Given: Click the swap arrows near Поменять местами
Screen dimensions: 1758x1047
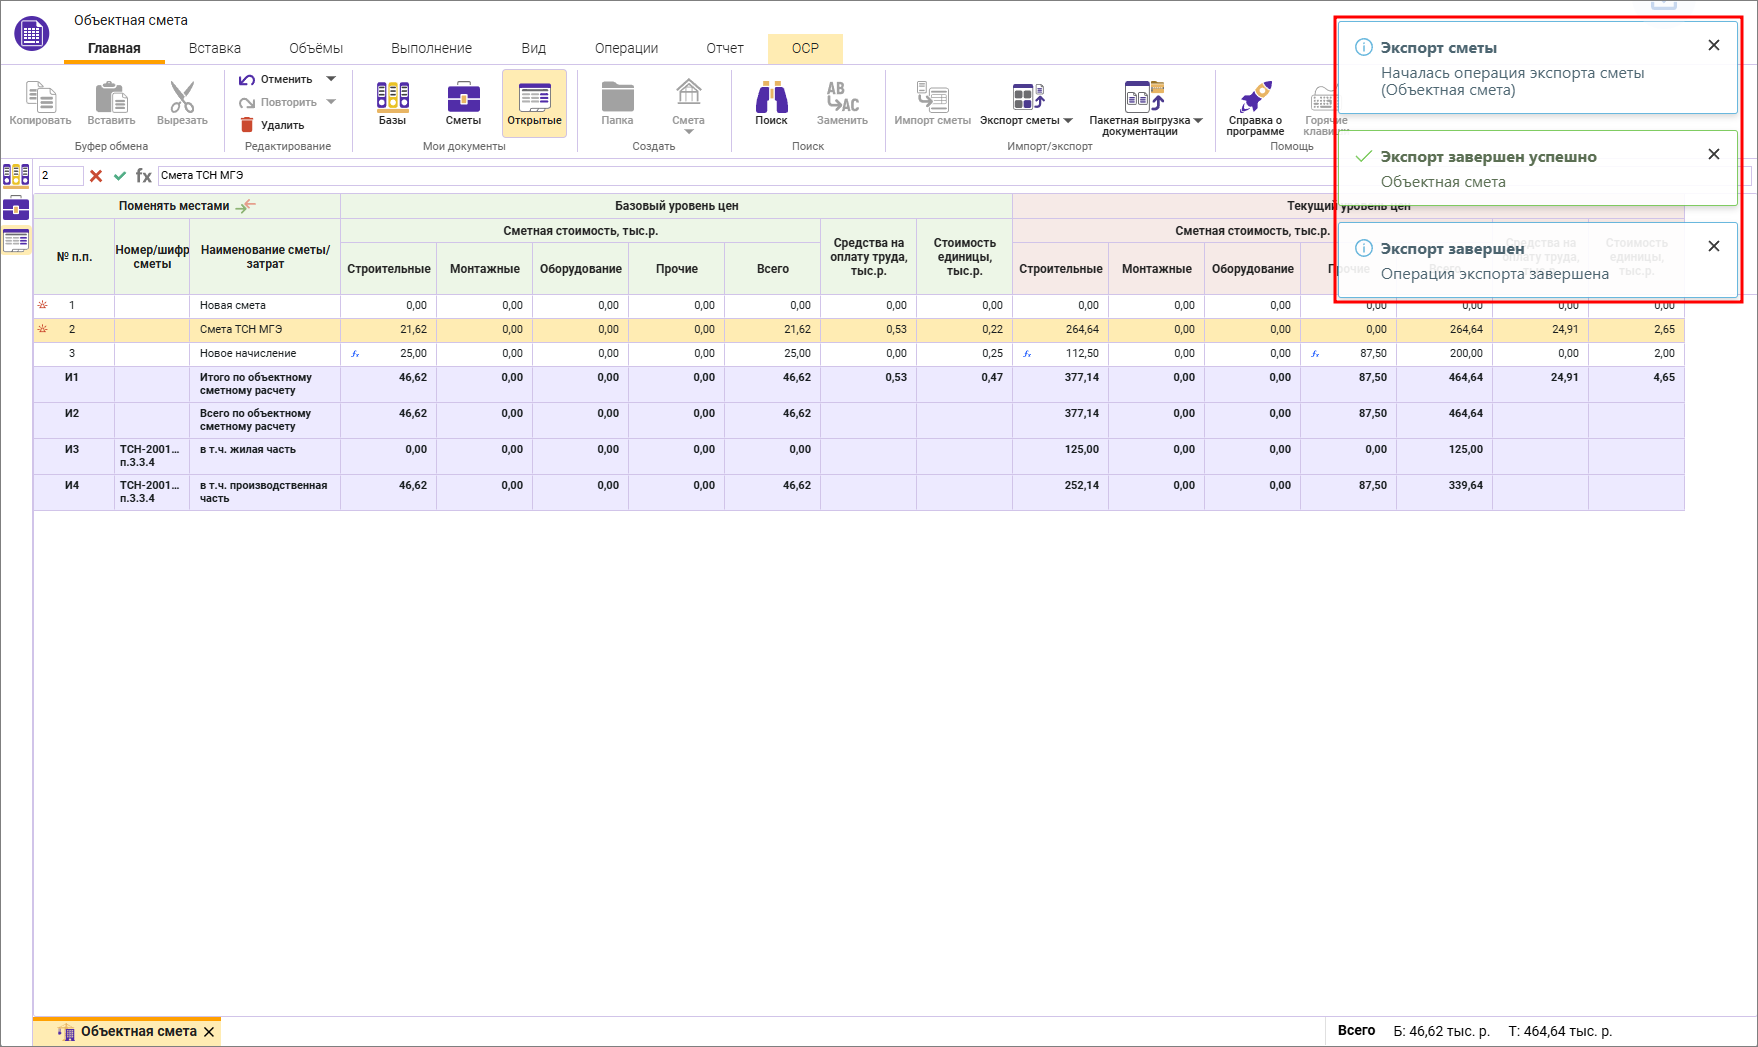Looking at the screenshot, I should 246,206.
